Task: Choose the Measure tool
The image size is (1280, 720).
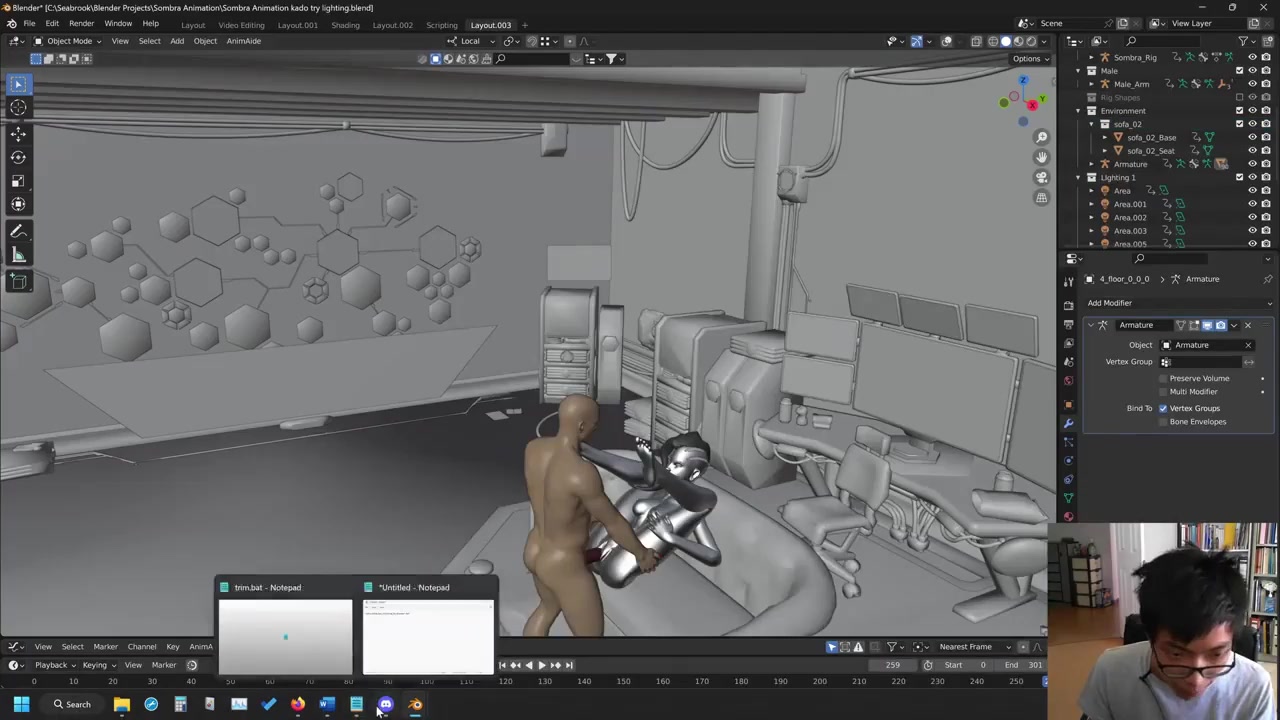Action: (18, 255)
